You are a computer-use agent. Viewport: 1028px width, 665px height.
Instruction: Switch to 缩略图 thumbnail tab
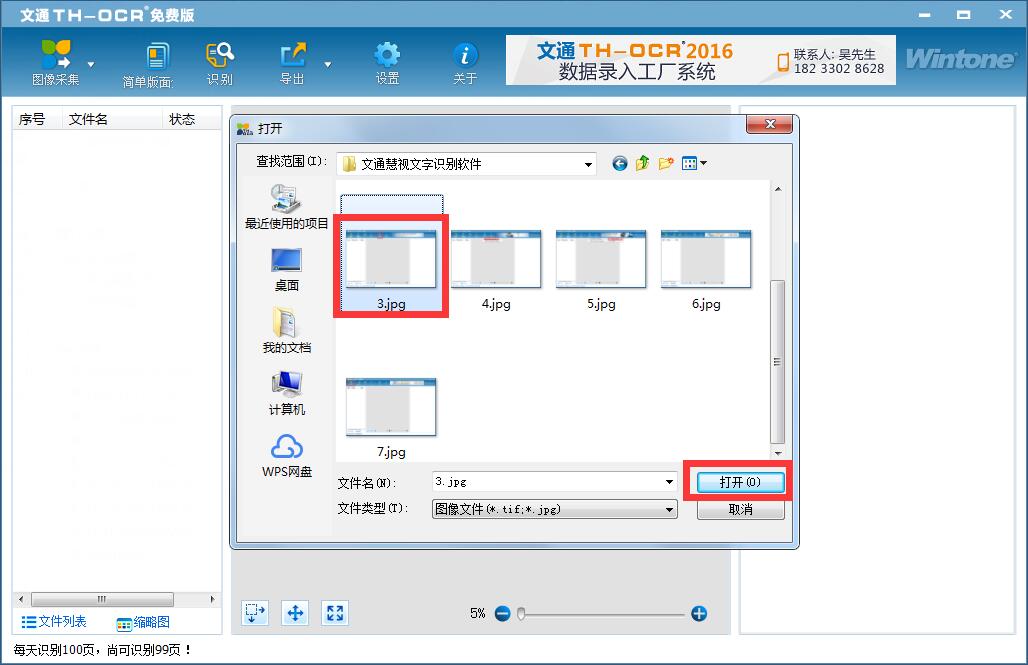tap(143, 623)
